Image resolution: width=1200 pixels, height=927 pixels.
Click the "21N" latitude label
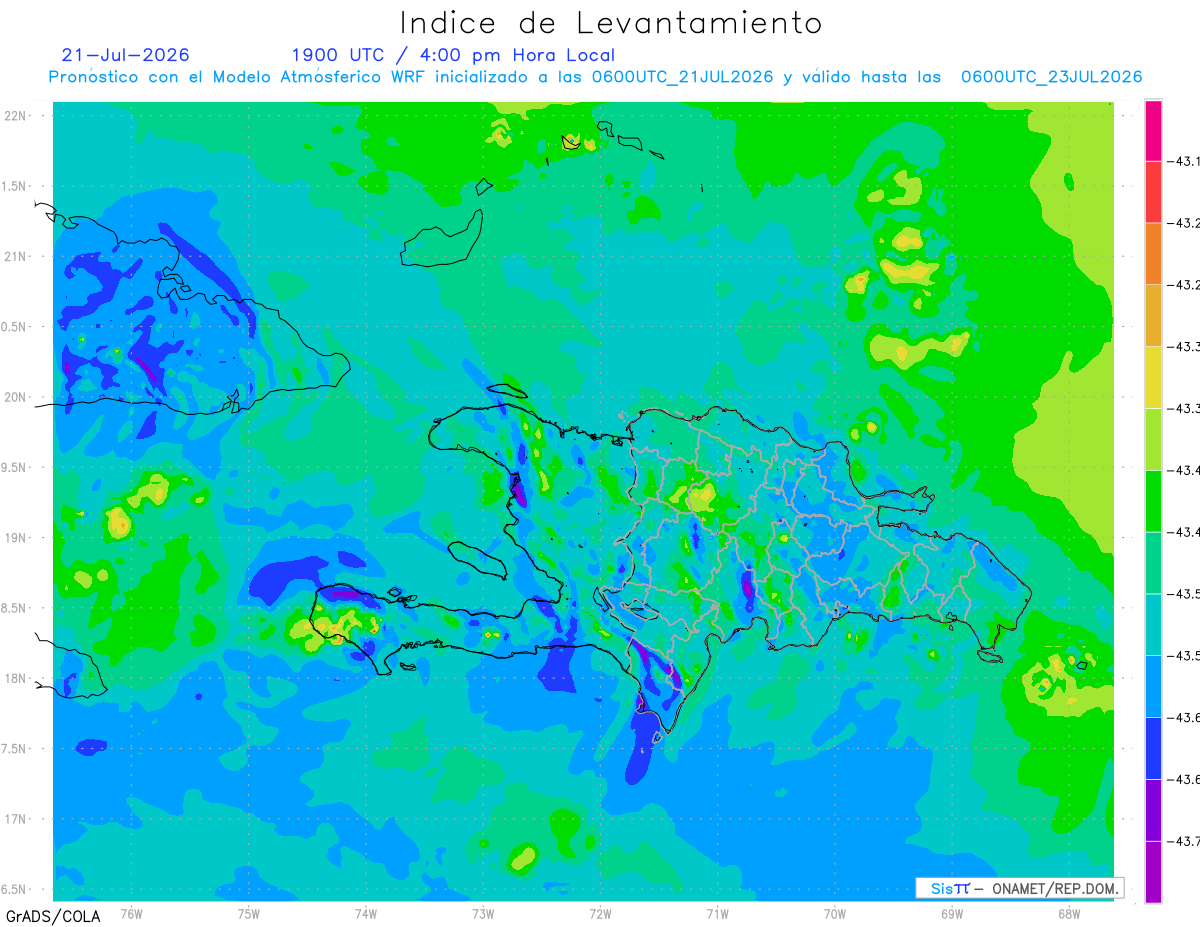[x=16, y=256]
